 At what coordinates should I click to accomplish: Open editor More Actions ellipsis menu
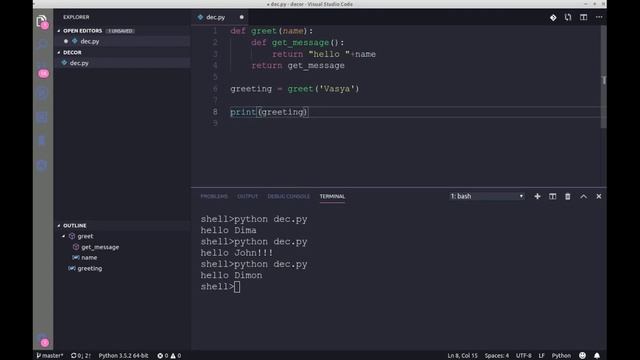click(x=599, y=17)
